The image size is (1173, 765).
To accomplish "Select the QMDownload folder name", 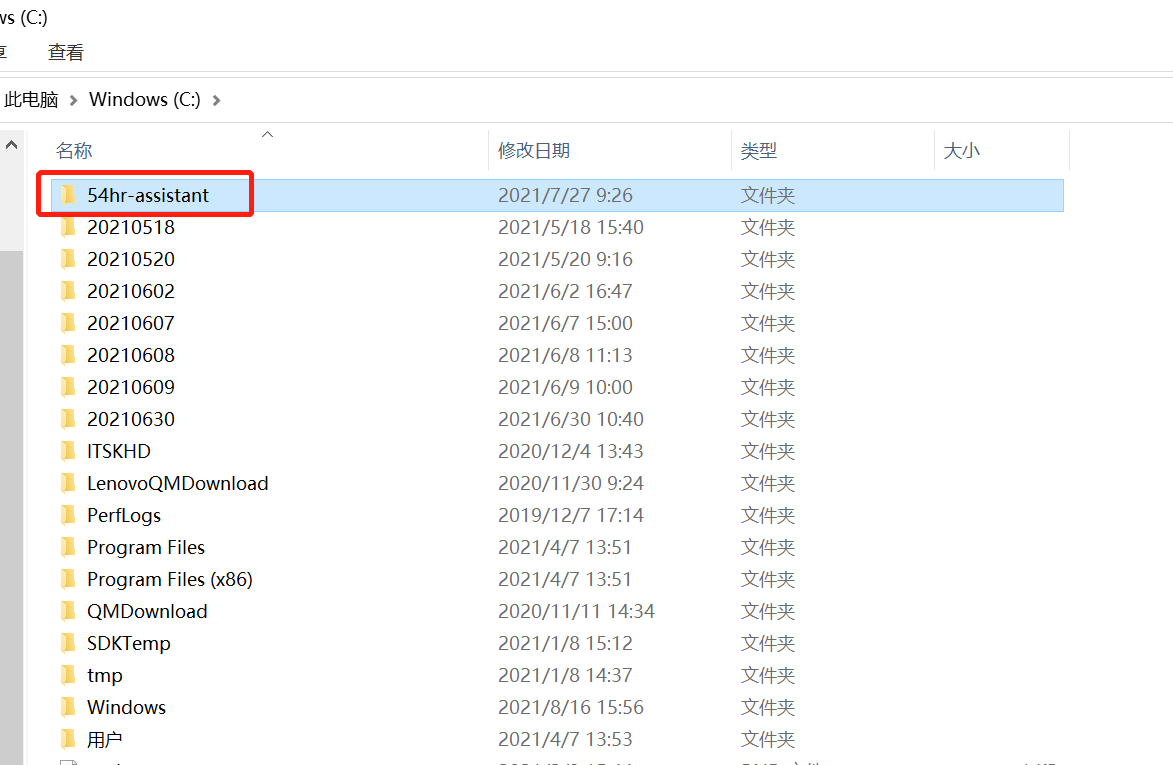I will [147, 611].
